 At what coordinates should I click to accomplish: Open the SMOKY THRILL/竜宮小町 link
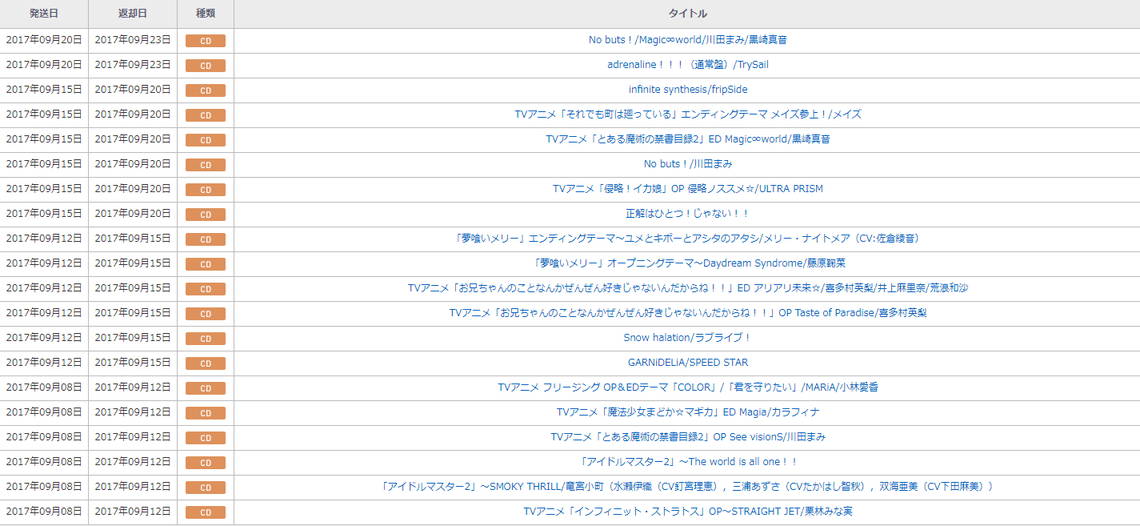point(687,486)
